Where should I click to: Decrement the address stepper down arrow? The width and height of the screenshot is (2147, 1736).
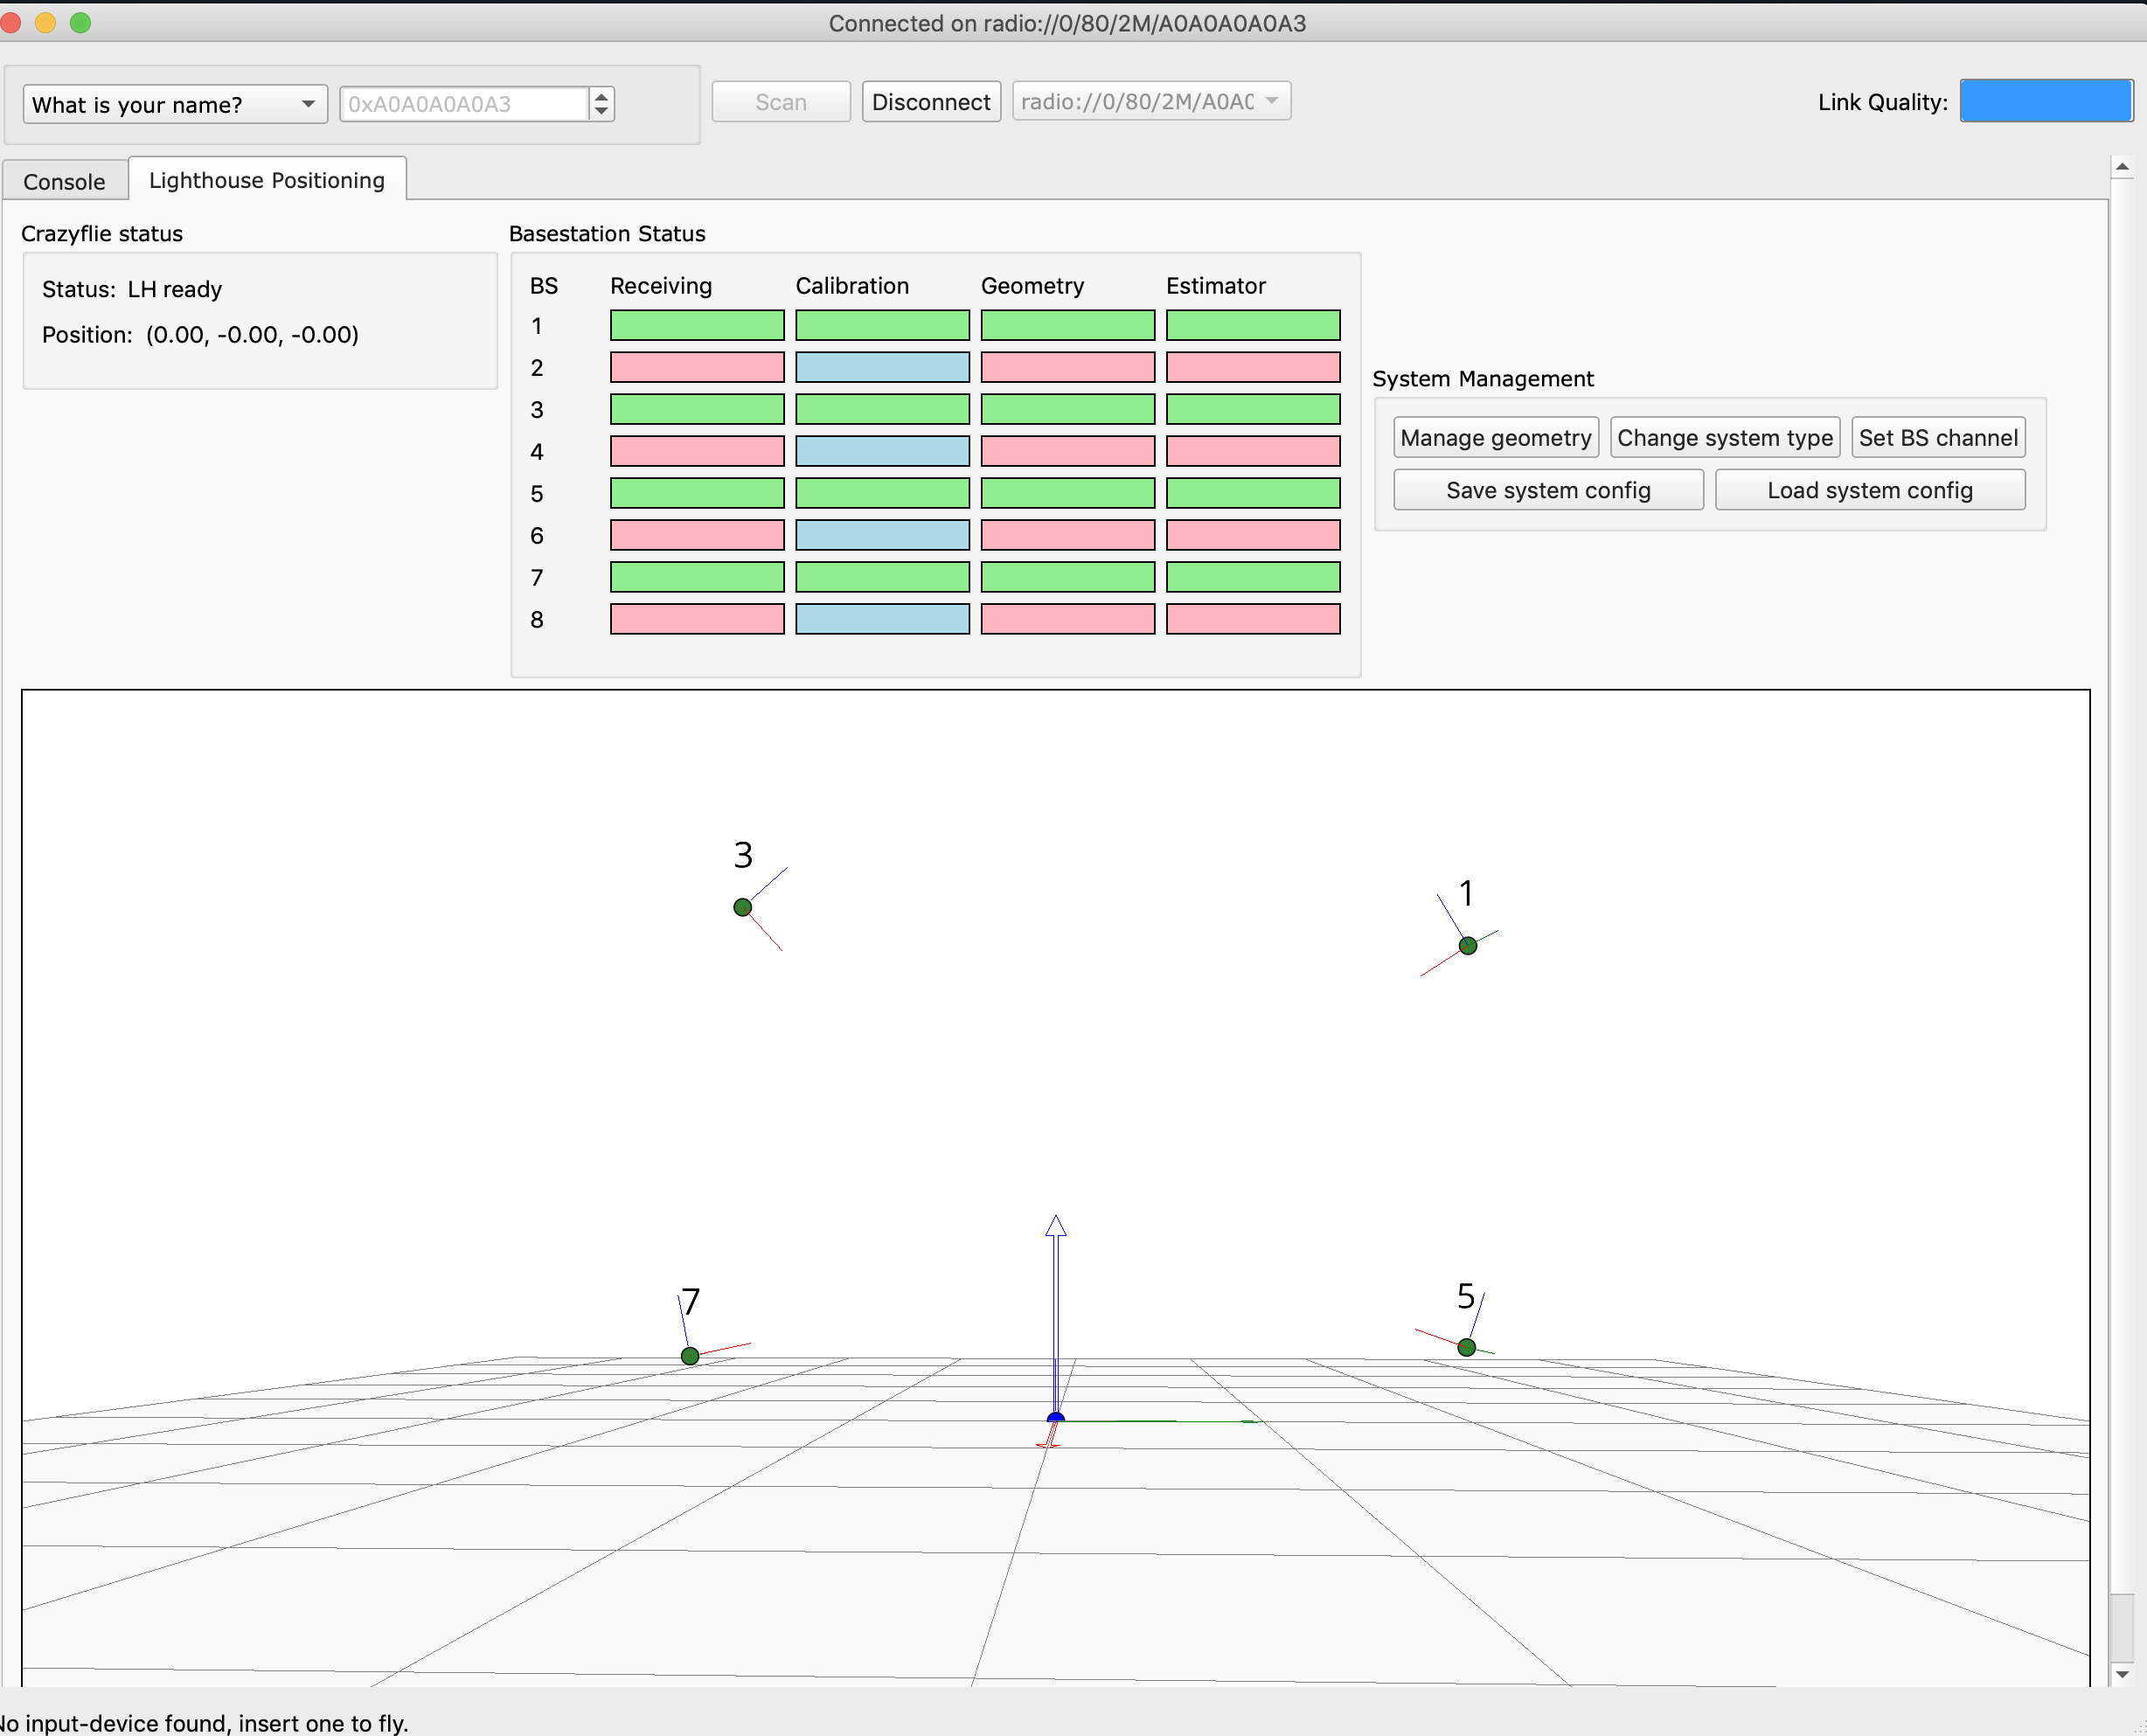coord(601,111)
